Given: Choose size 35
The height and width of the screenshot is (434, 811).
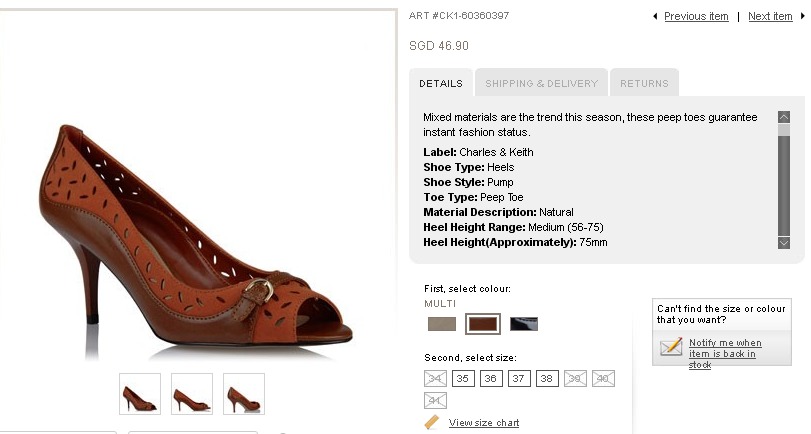Looking at the screenshot, I should tap(463, 378).
